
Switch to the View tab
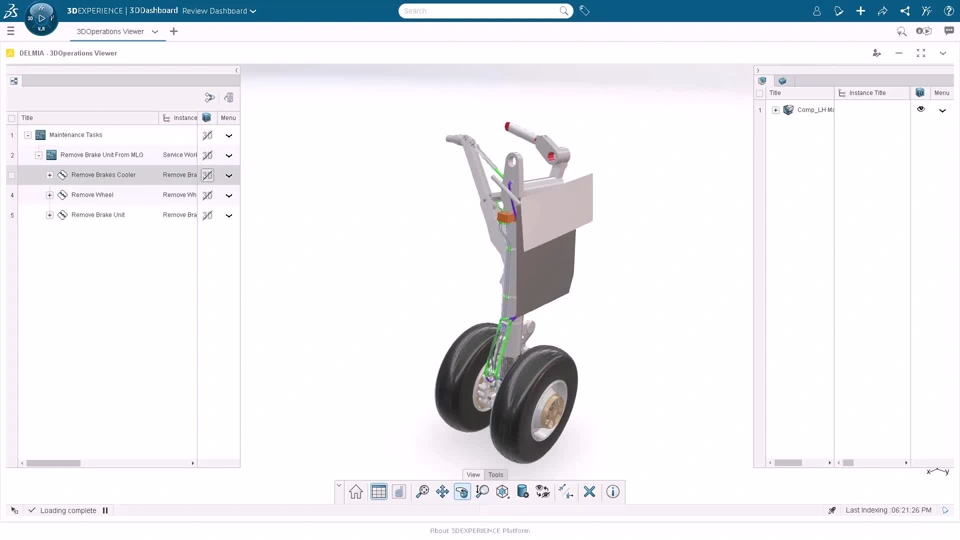473,474
